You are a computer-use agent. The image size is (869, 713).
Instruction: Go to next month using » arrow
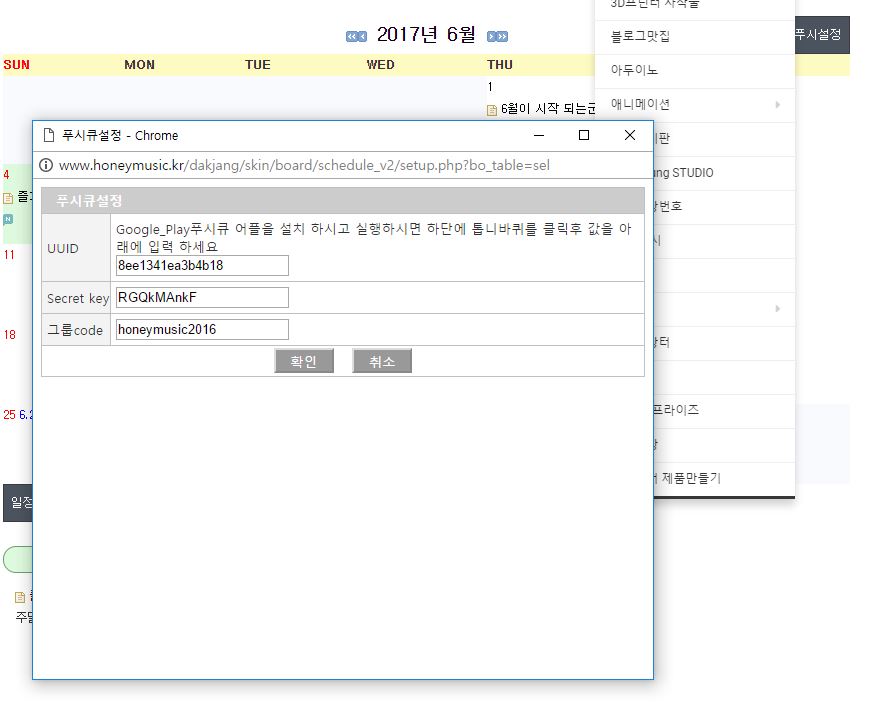(x=492, y=34)
